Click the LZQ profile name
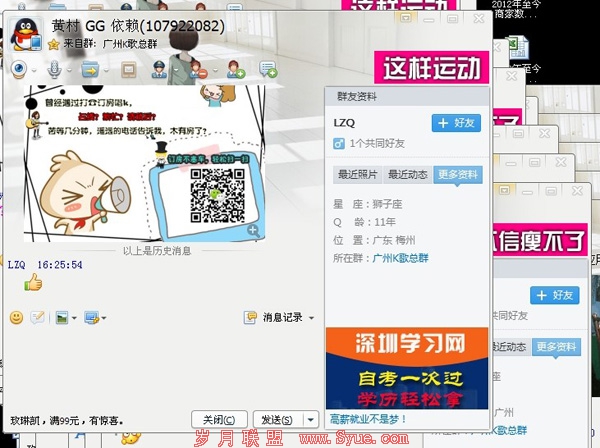The width and height of the screenshot is (600, 448). 344,123
